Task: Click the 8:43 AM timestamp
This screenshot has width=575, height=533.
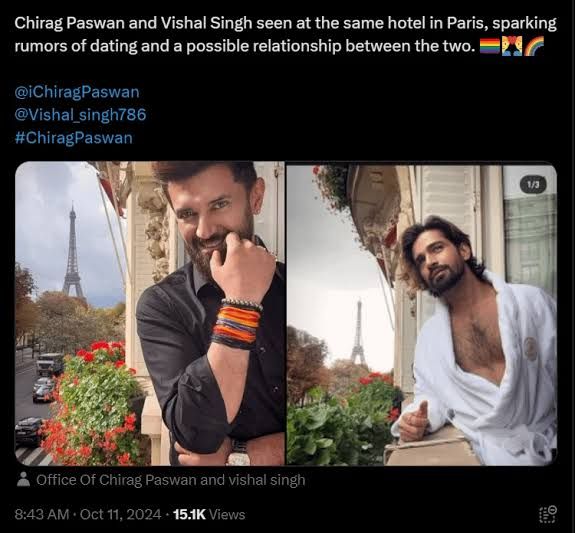Action: (42, 514)
